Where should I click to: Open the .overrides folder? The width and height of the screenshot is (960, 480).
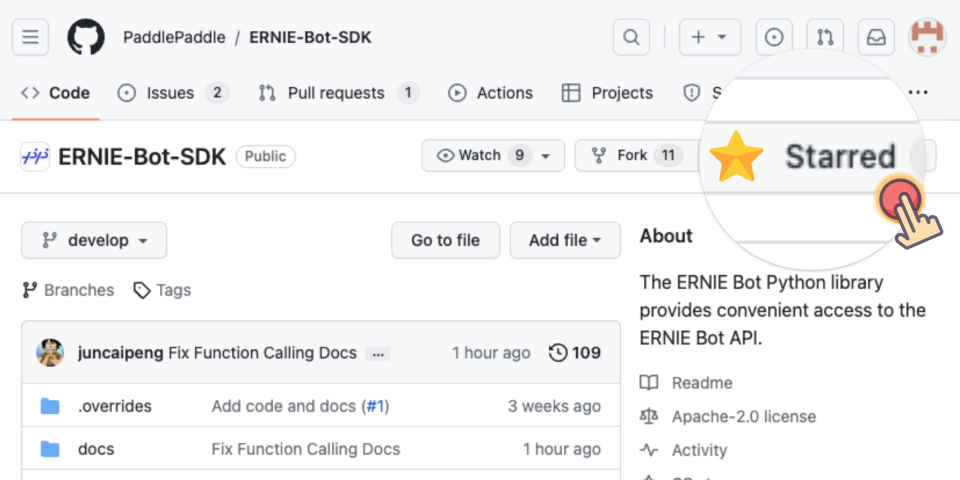(x=114, y=406)
